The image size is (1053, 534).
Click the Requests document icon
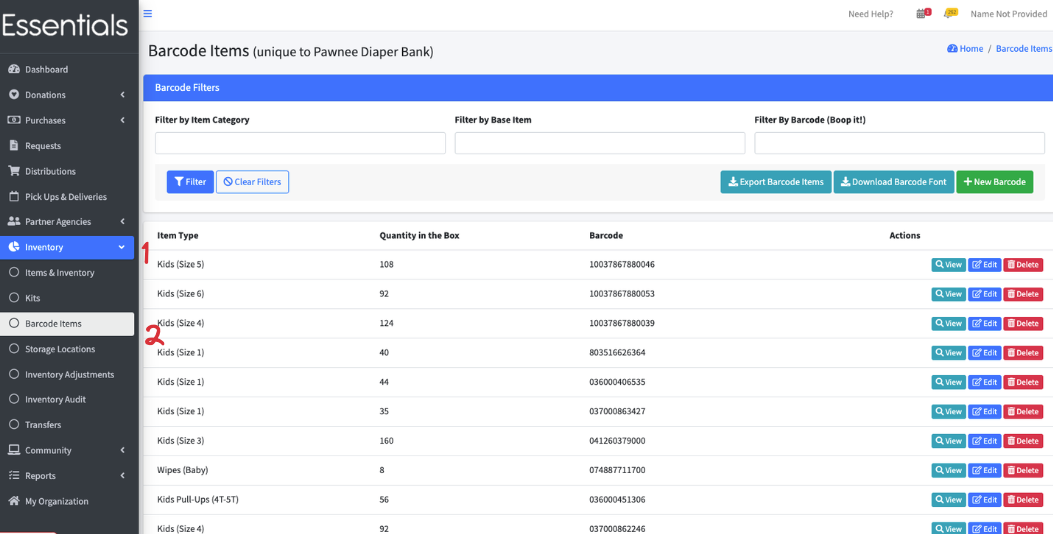tap(13, 146)
